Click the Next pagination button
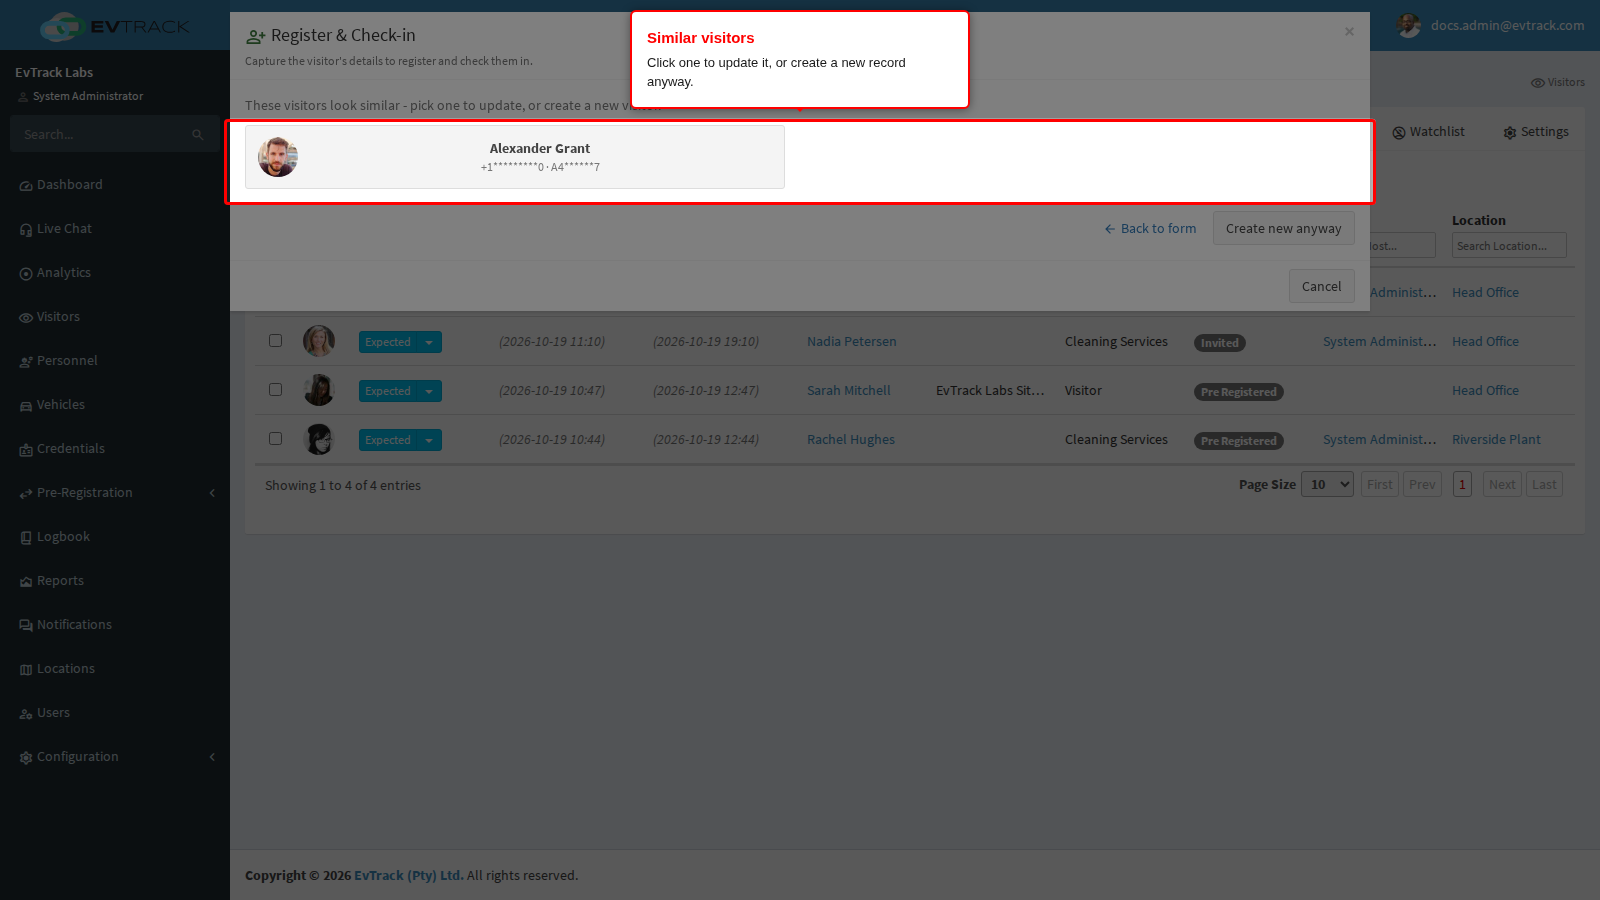The width and height of the screenshot is (1600, 900). click(1502, 485)
